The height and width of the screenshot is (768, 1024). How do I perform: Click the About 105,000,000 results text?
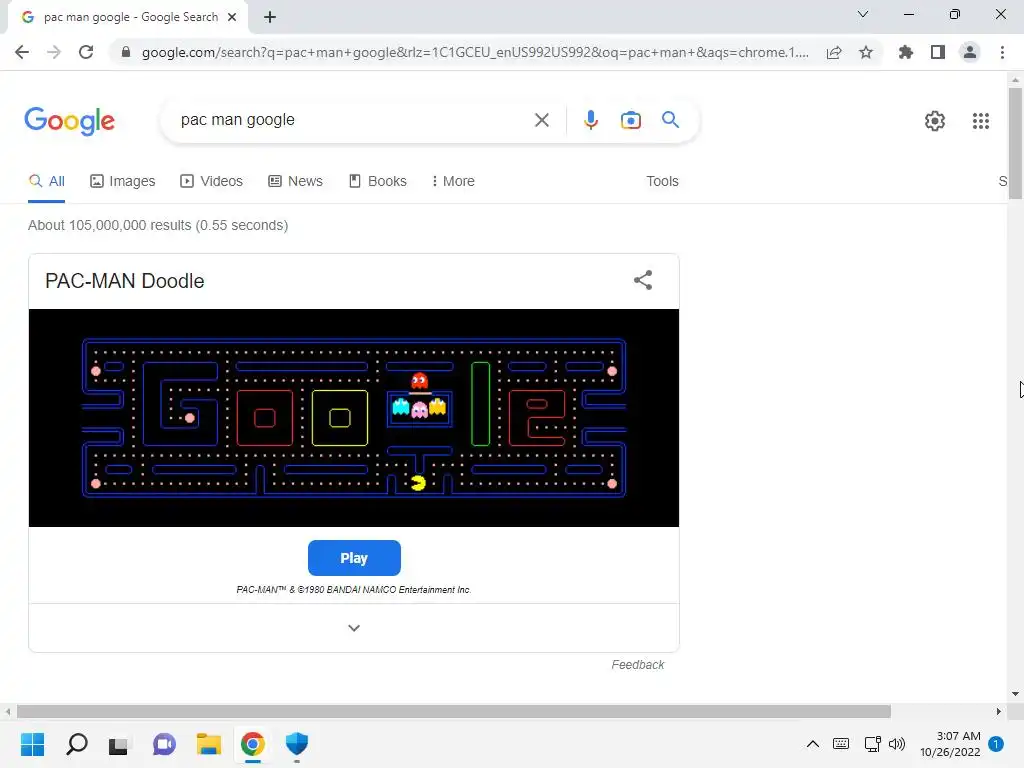coord(158,225)
